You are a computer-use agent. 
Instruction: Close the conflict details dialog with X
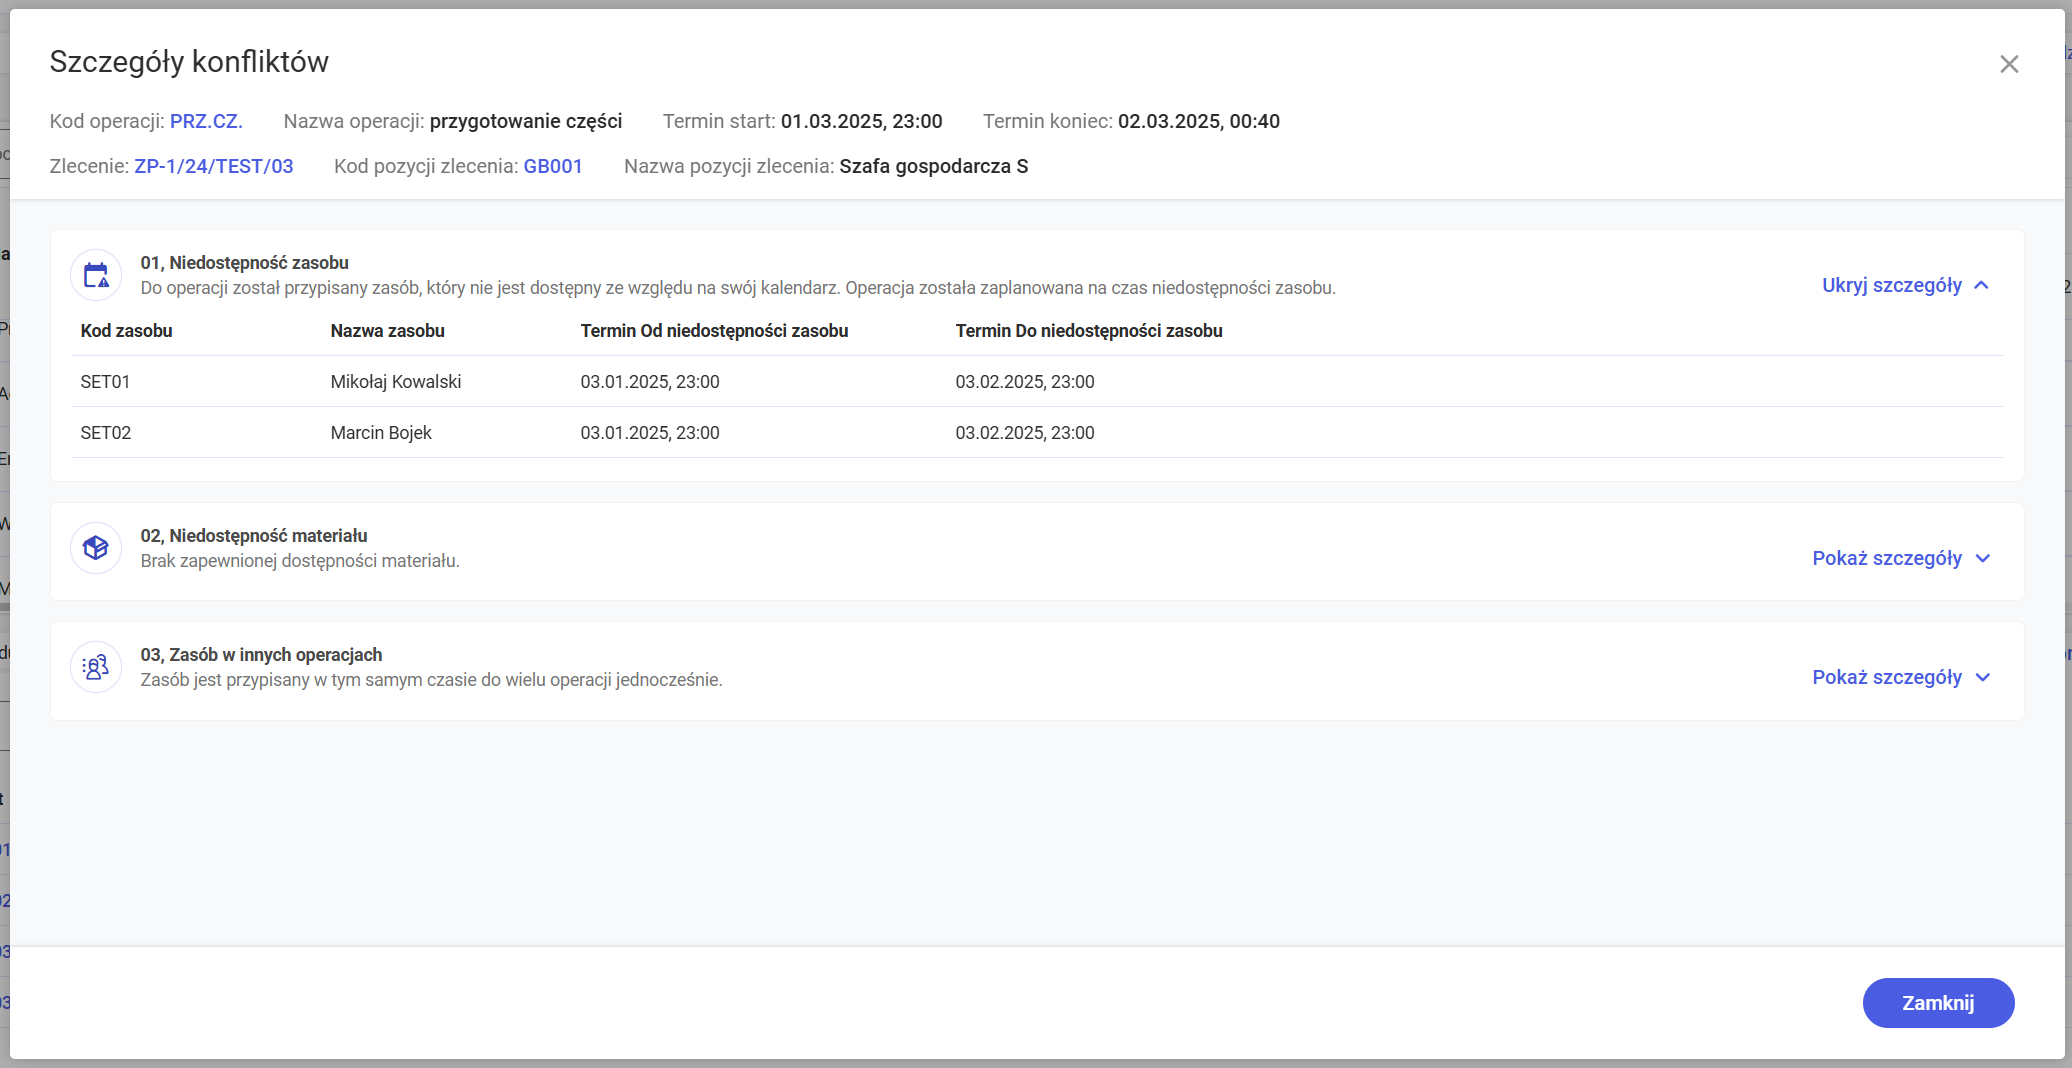[2008, 64]
